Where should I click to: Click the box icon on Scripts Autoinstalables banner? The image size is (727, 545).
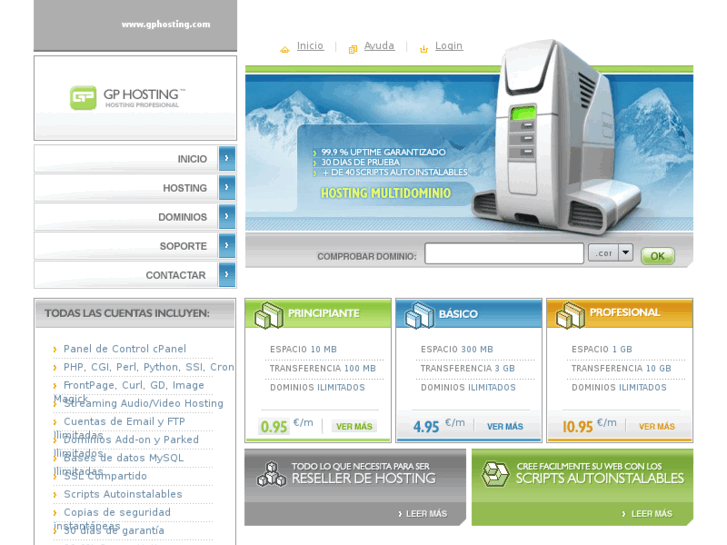[x=495, y=474]
